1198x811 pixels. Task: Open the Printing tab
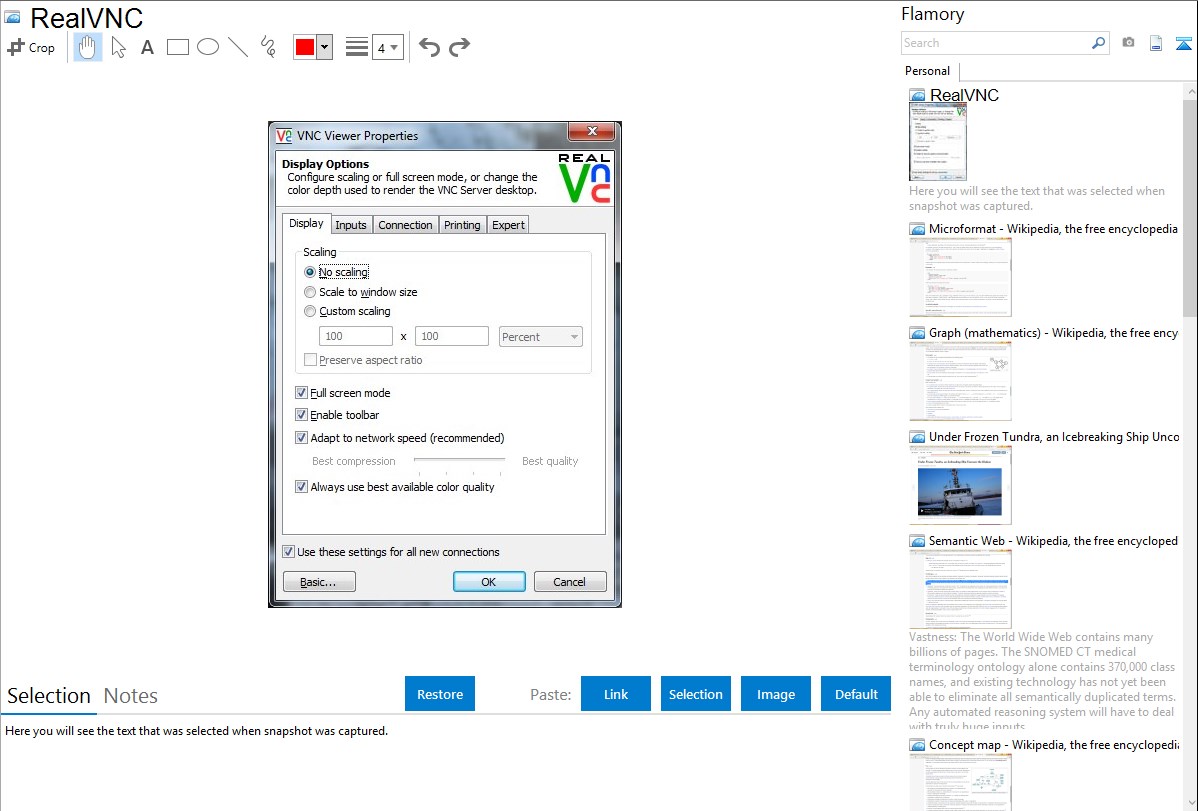(462, 225)
